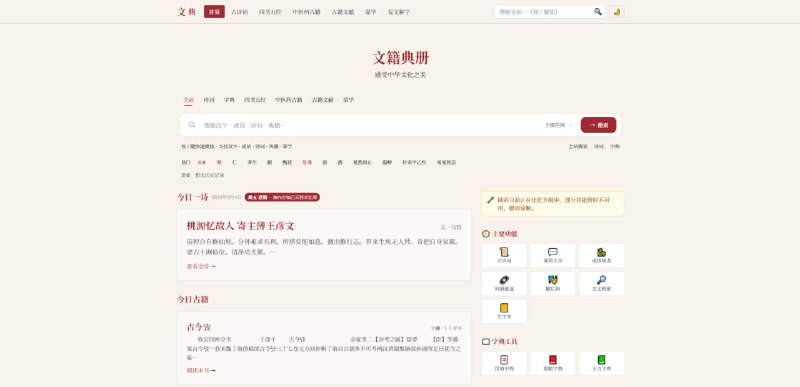The width and height of the screenshot is (800, 387).
Task: Select the 字典 search category tab
Action: pos(229,100)
